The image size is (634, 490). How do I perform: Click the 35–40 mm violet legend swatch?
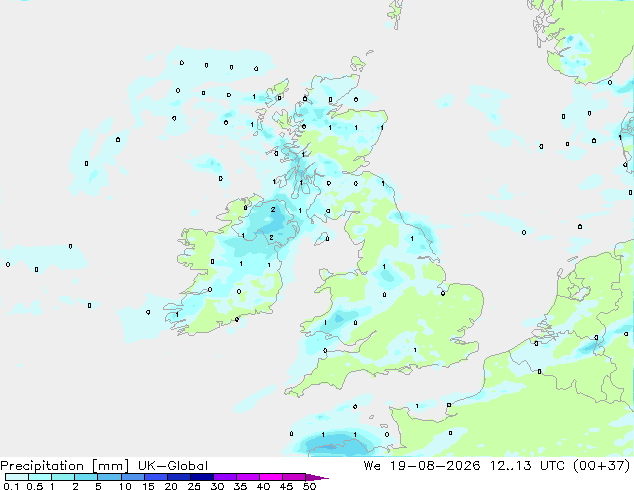tap(248, 477)
